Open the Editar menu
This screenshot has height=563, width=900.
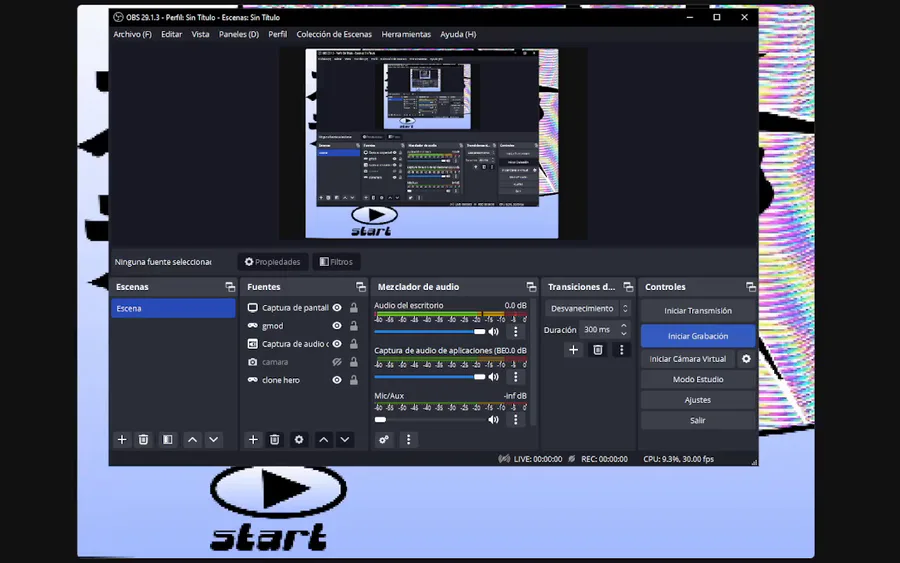(171, 34)
